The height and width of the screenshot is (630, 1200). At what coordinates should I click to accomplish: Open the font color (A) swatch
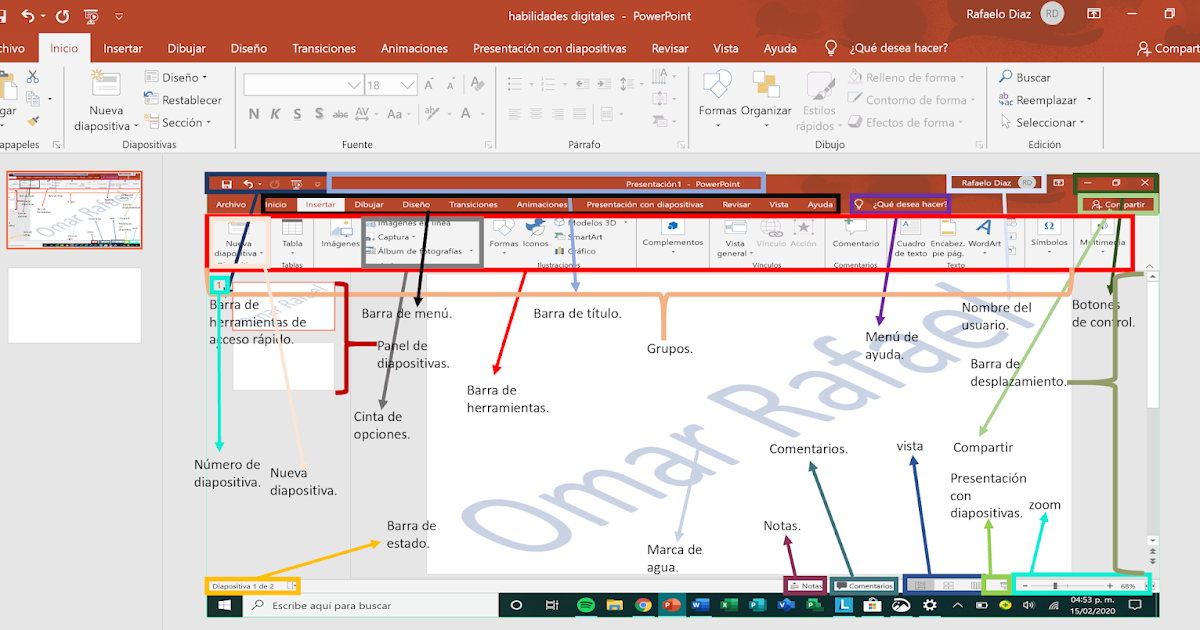tap(466, 114)
